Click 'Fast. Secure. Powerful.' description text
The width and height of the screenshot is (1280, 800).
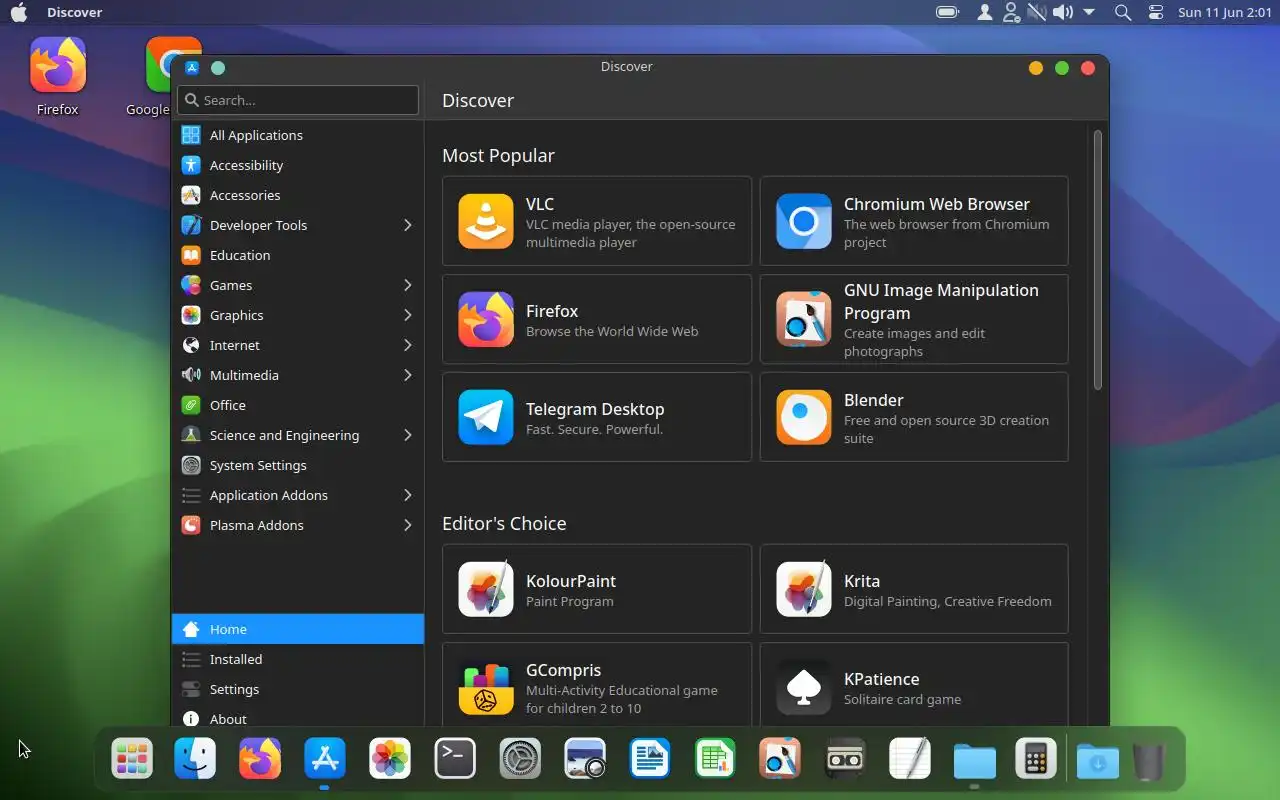click(x=594, y=429)
